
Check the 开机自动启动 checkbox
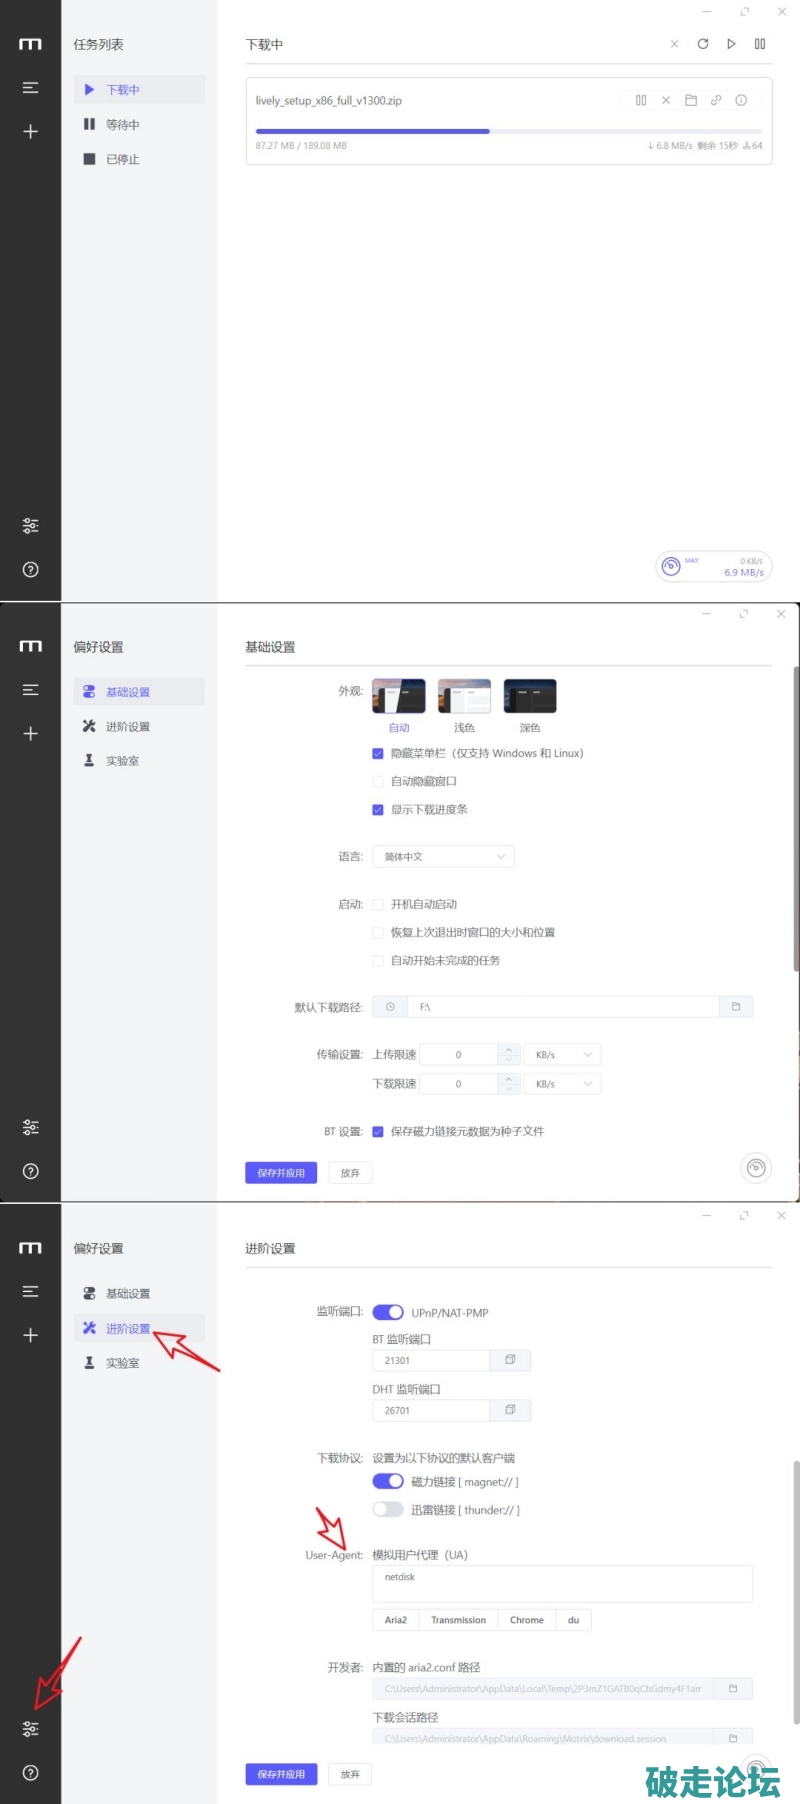[x=378, y=904]
